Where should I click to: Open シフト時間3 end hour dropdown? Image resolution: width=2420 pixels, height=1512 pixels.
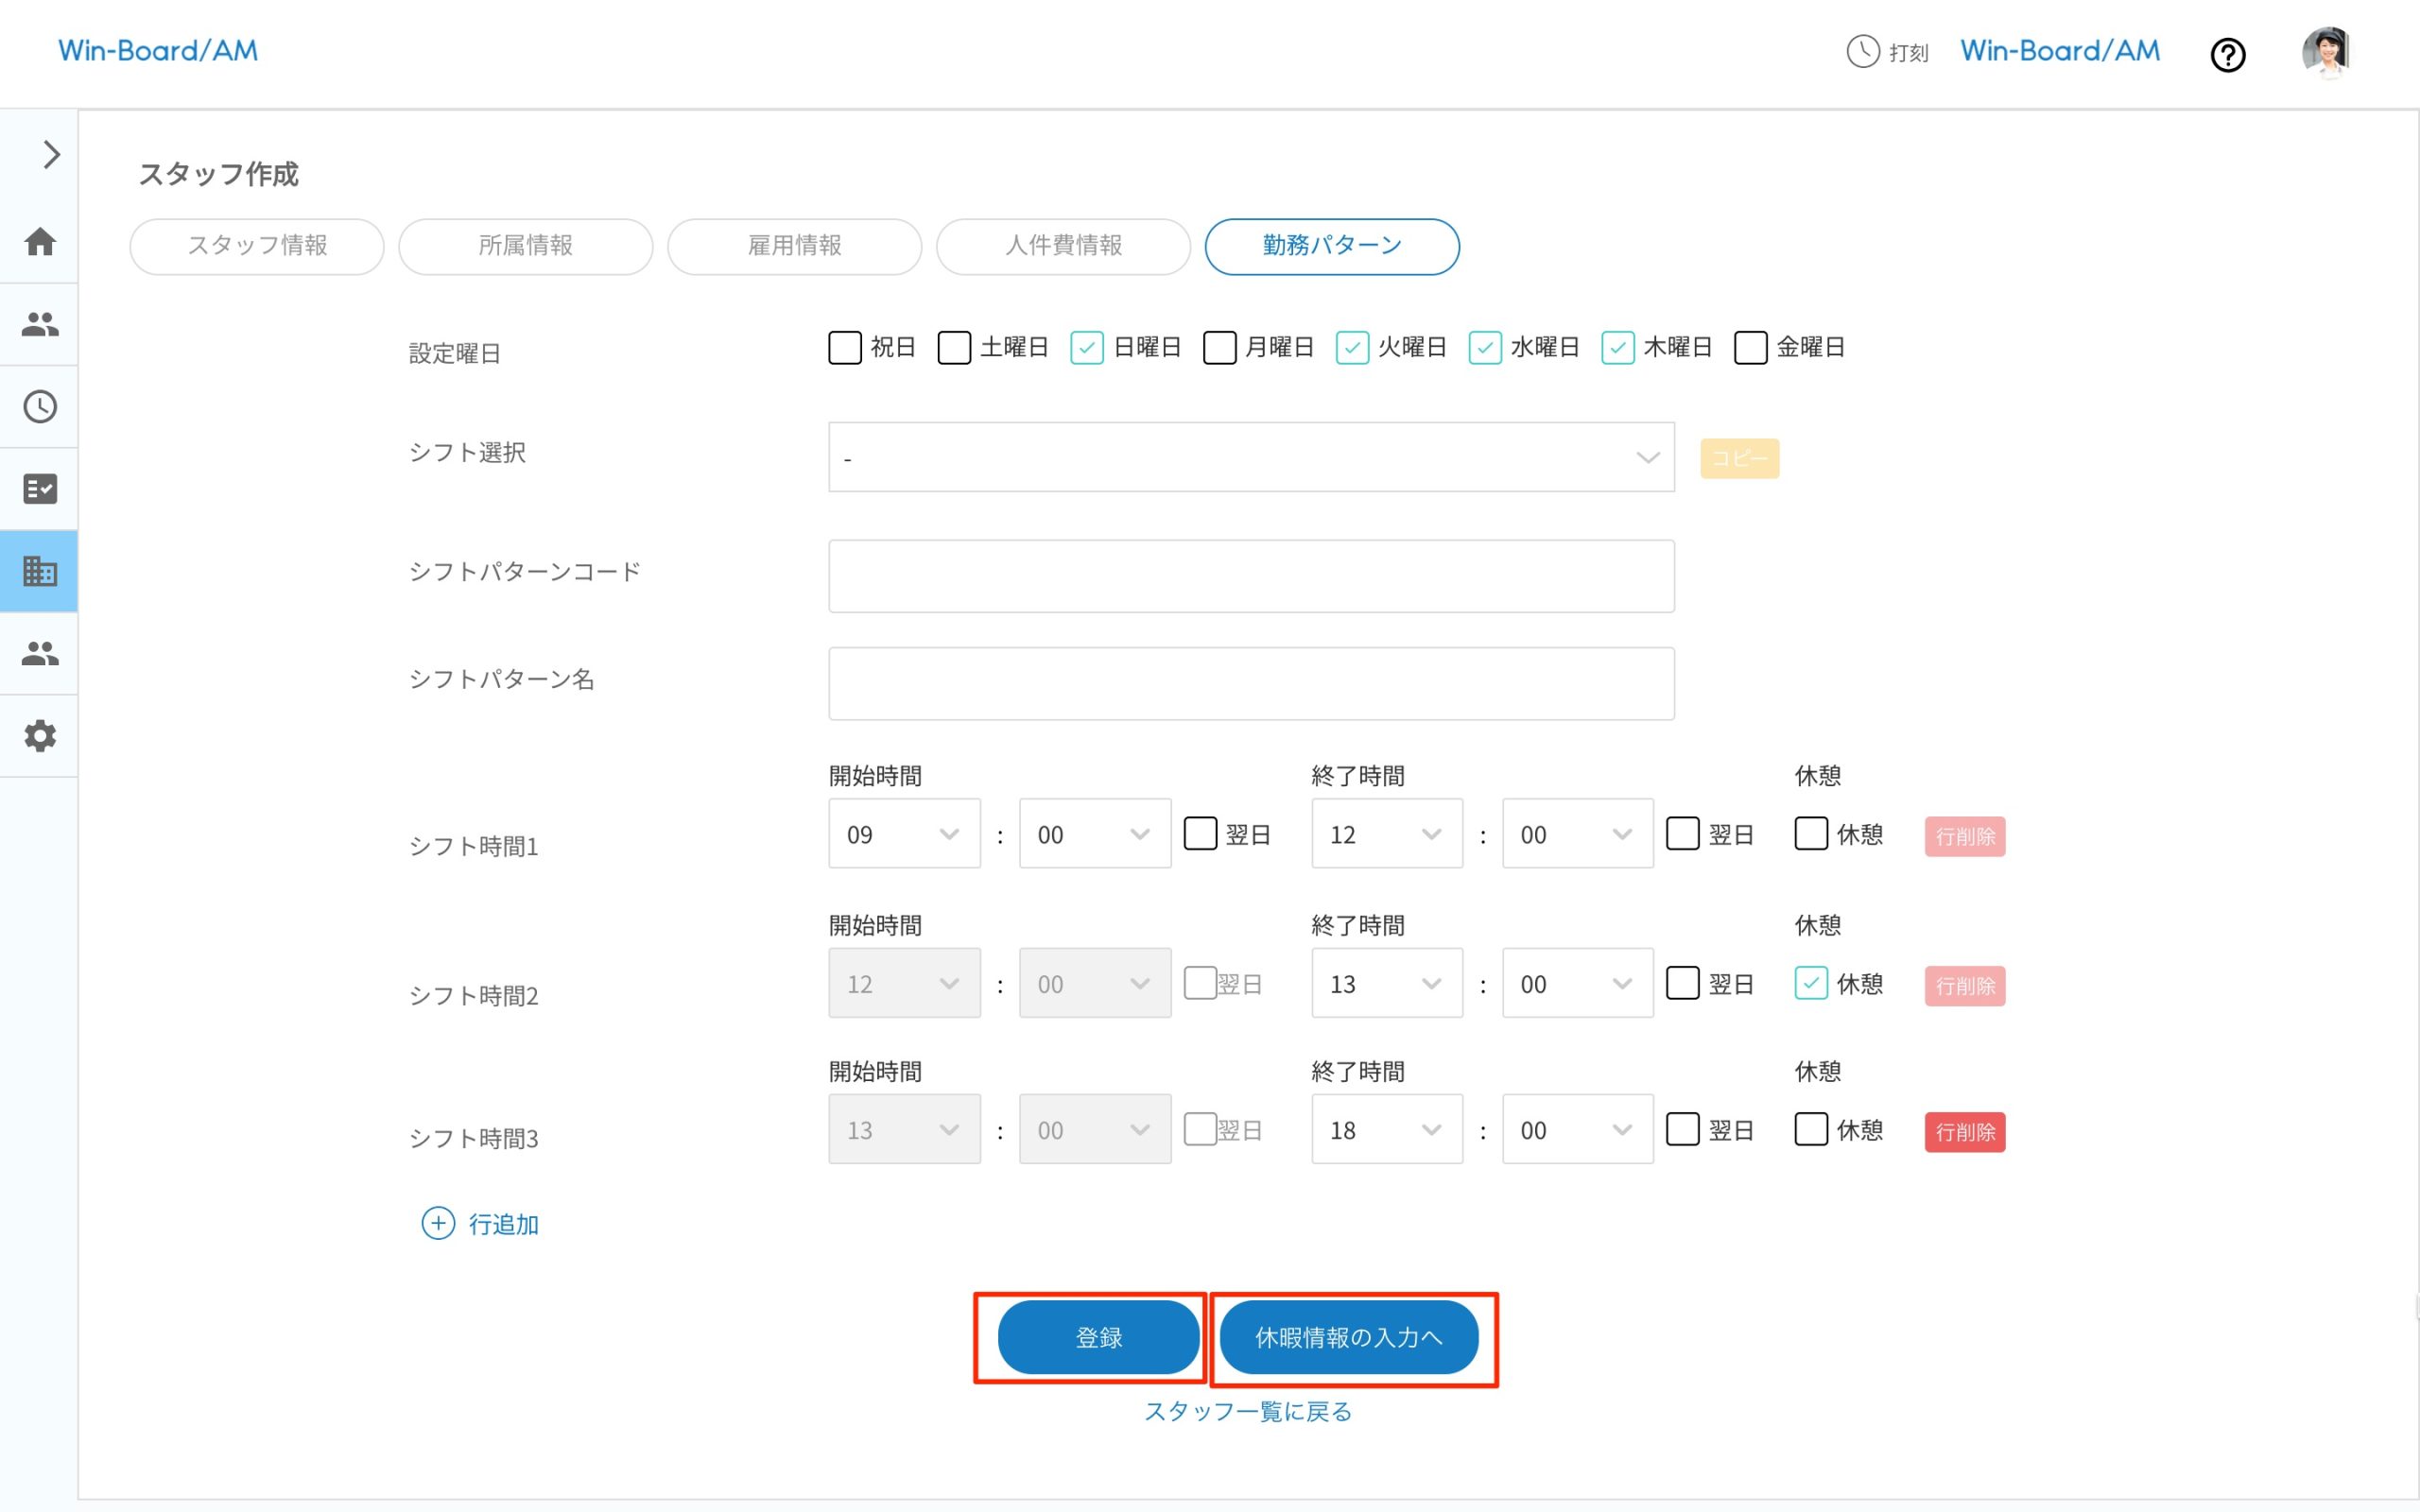click(1386, 1130)
